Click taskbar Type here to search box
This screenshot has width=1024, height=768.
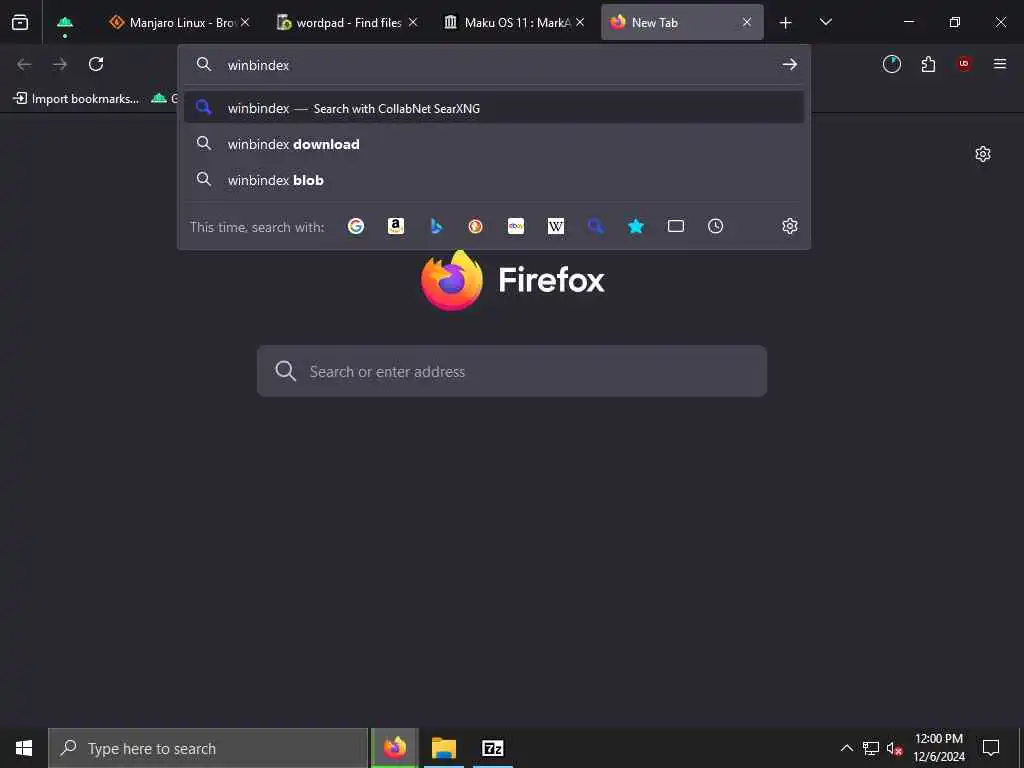208,748
